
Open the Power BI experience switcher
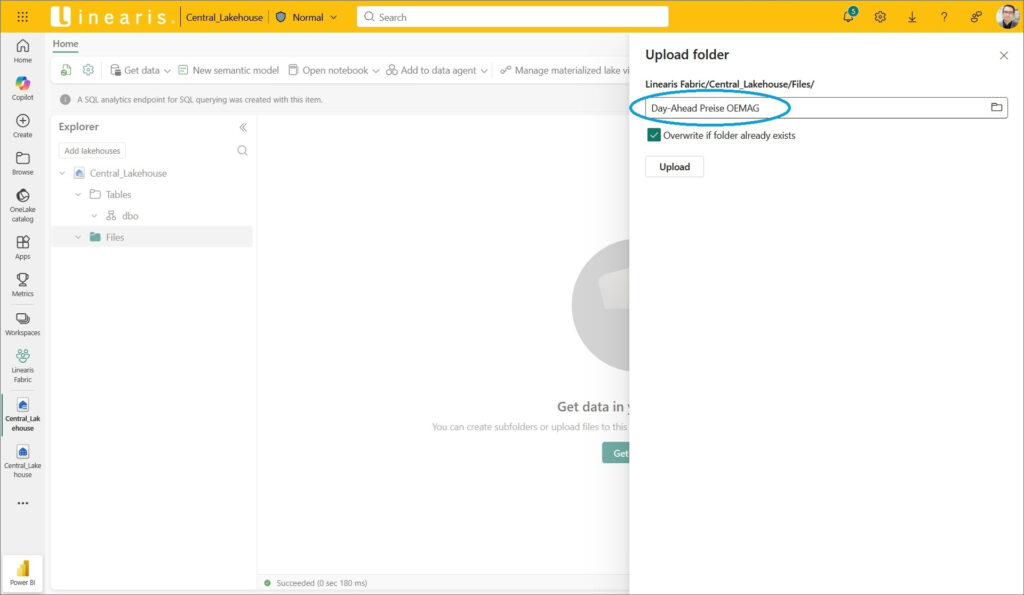click(x=22, y=572)
